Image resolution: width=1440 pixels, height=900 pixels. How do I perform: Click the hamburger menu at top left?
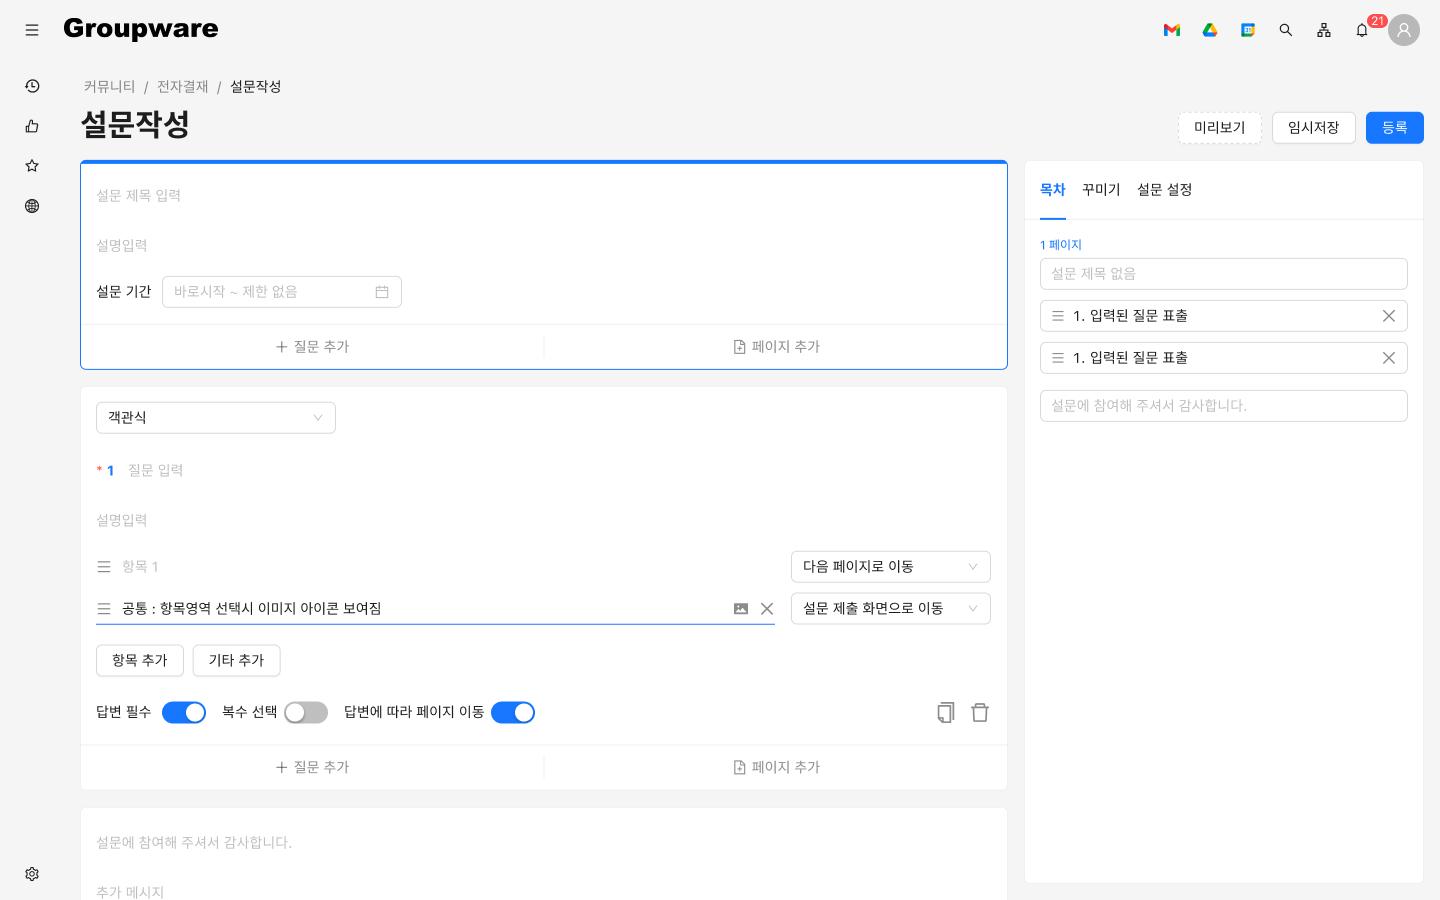(32, 30)
